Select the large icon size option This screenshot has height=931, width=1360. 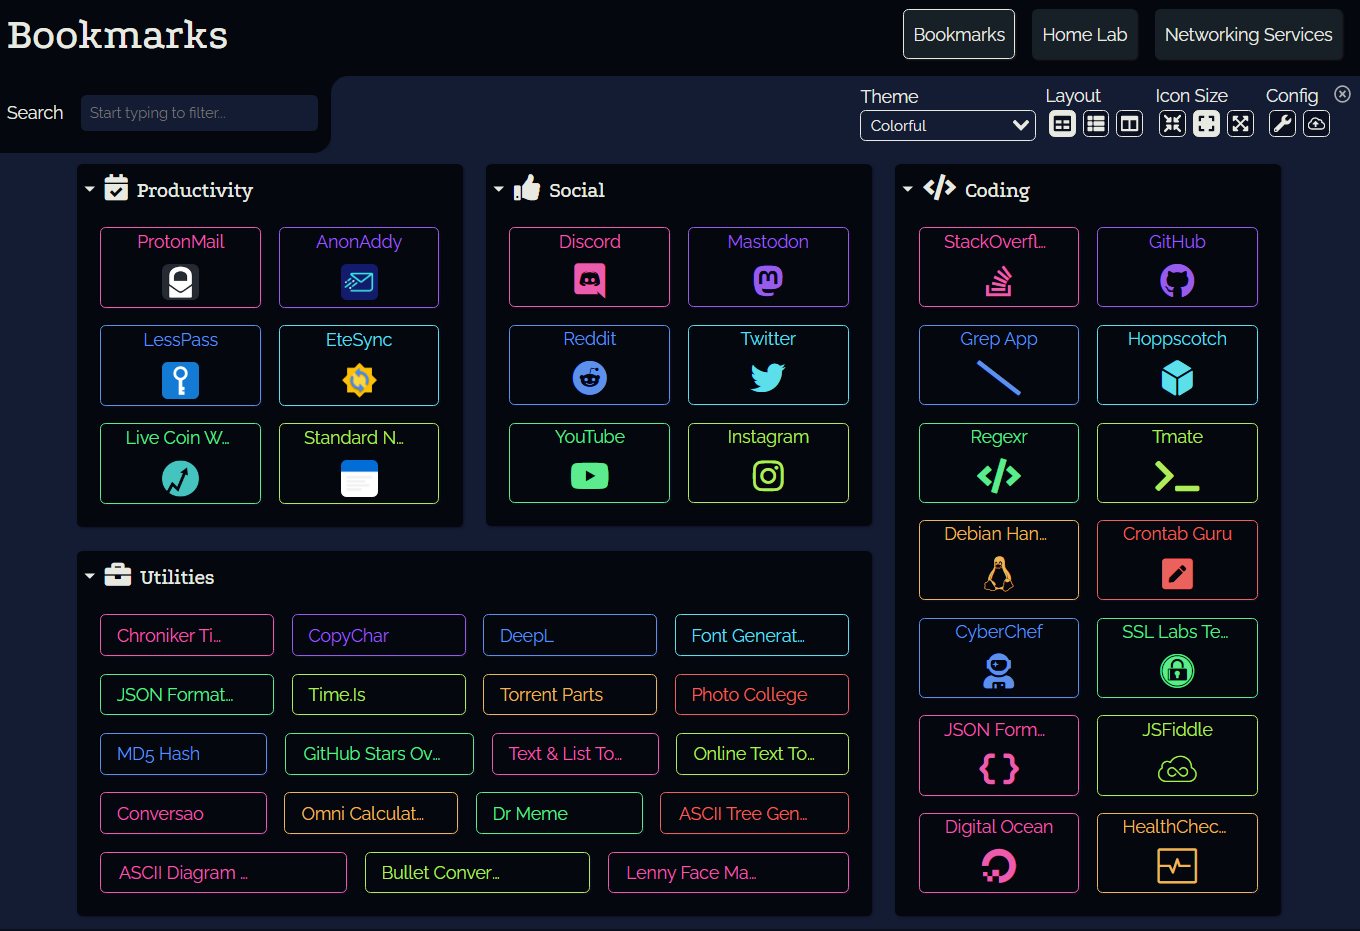(x=1240, y=123)
